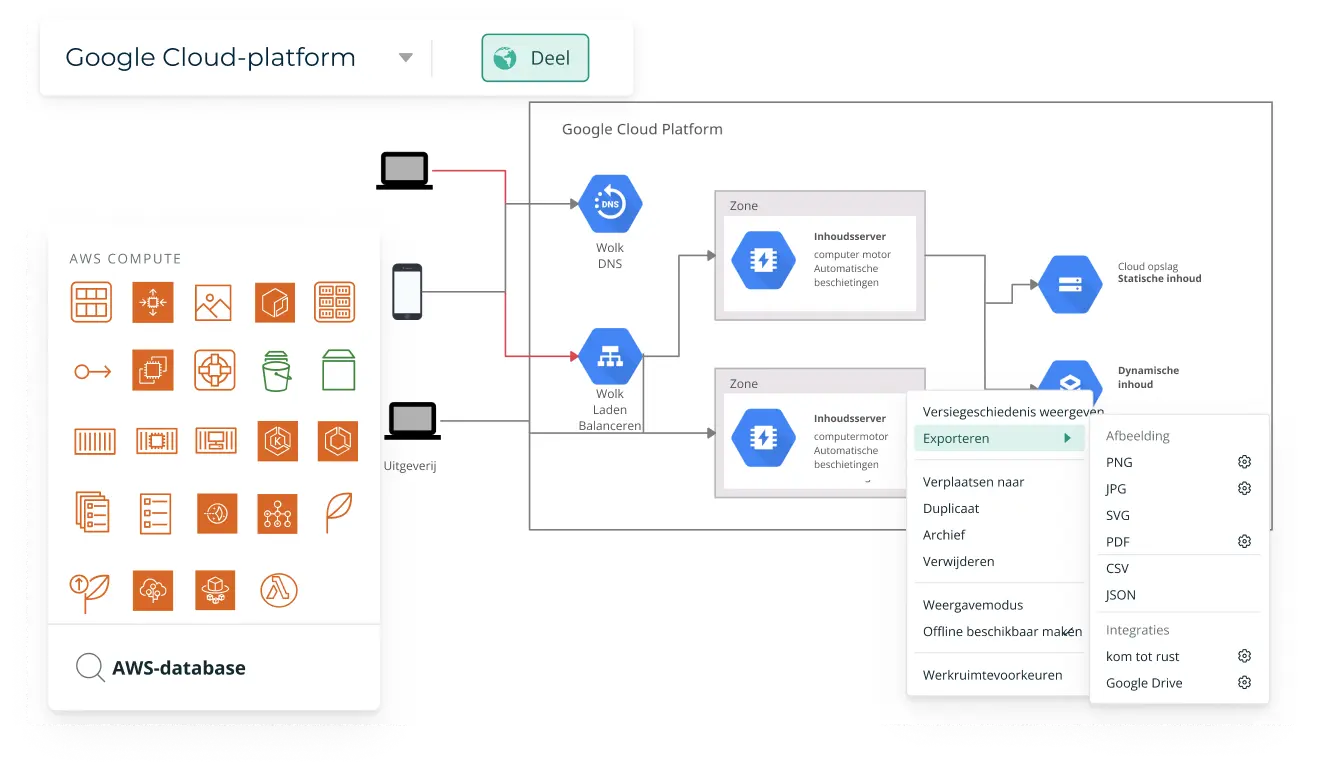Select the orange filled cube icon

point(275,302)
